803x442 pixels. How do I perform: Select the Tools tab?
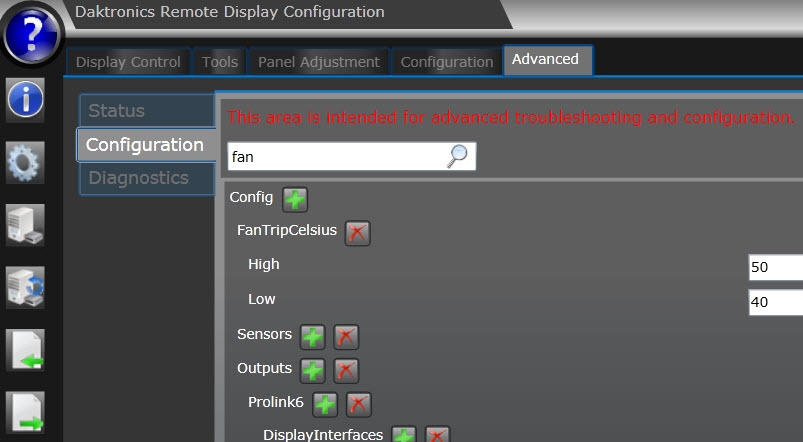pyautogui.click(x=220, y=62)
